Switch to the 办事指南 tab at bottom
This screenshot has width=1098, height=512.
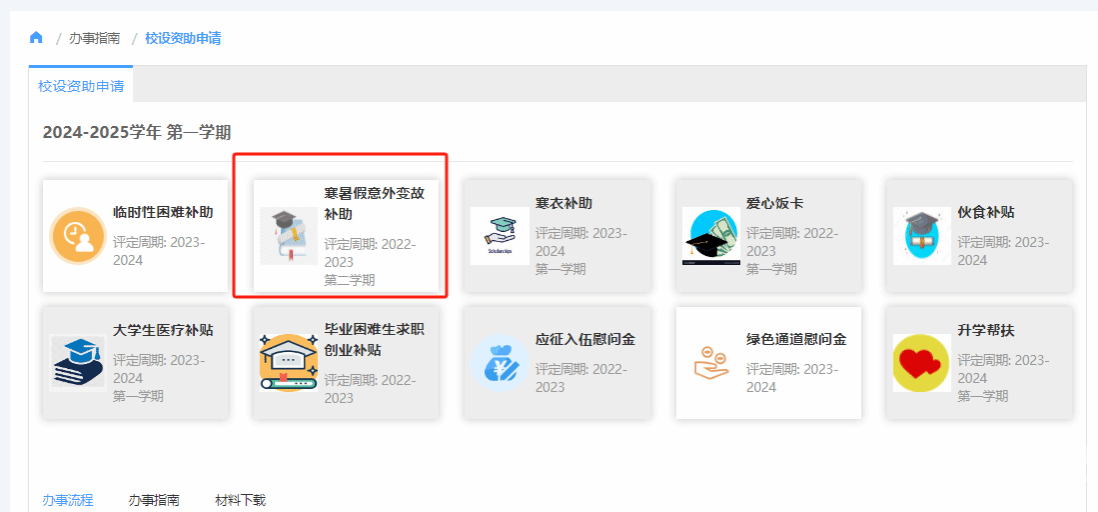coord(154,500)
